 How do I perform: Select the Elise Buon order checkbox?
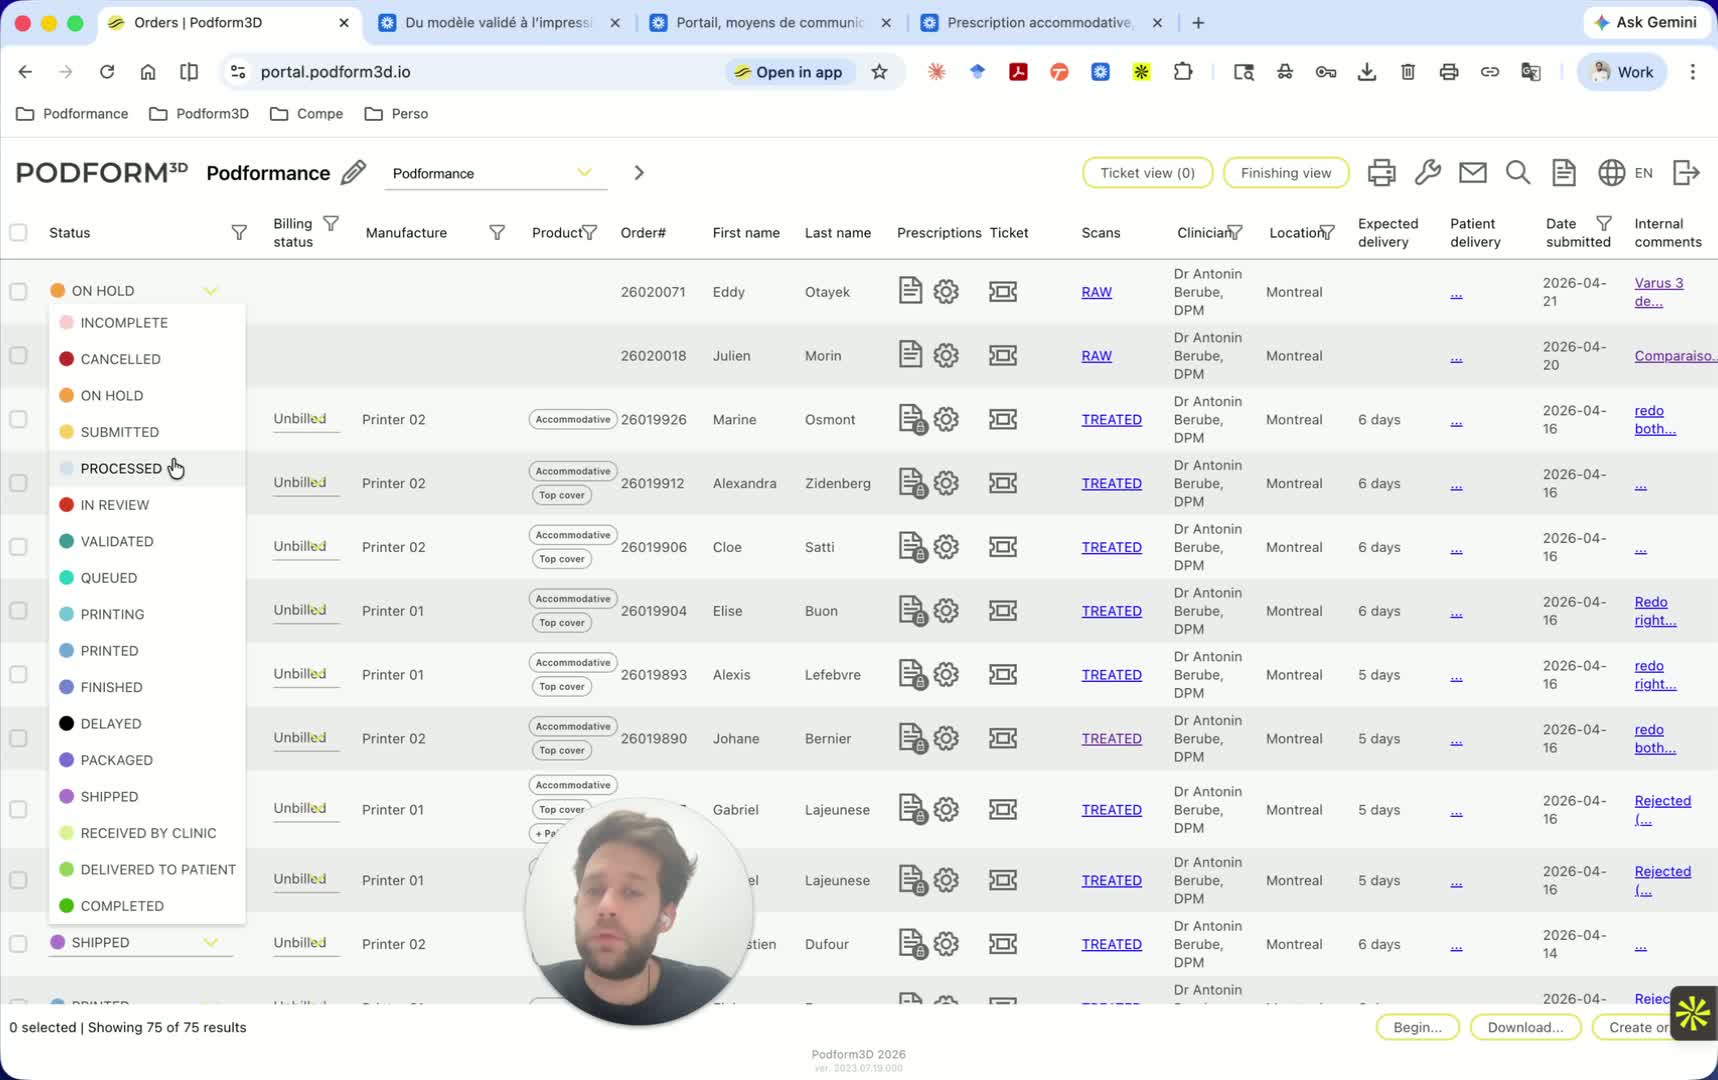[x=18, y=611]
